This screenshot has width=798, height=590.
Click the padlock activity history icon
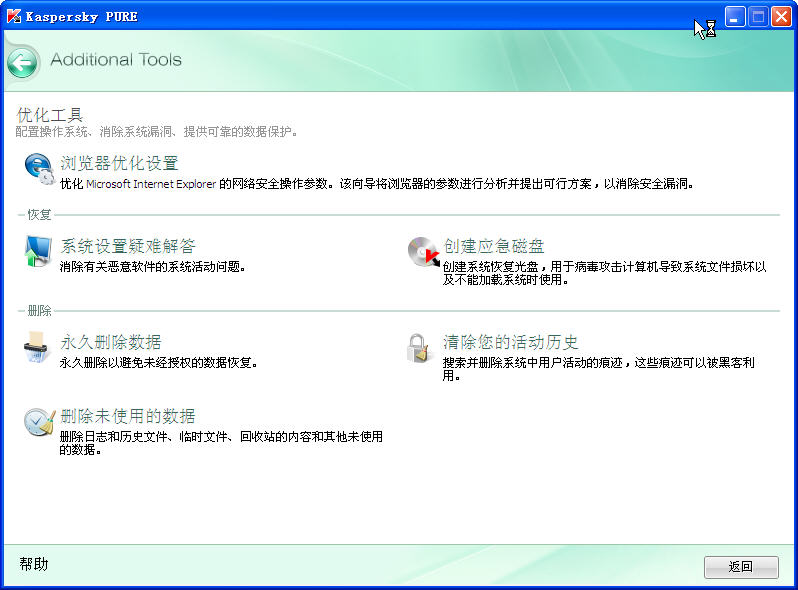pyautogui.click(x=419, y=349)
